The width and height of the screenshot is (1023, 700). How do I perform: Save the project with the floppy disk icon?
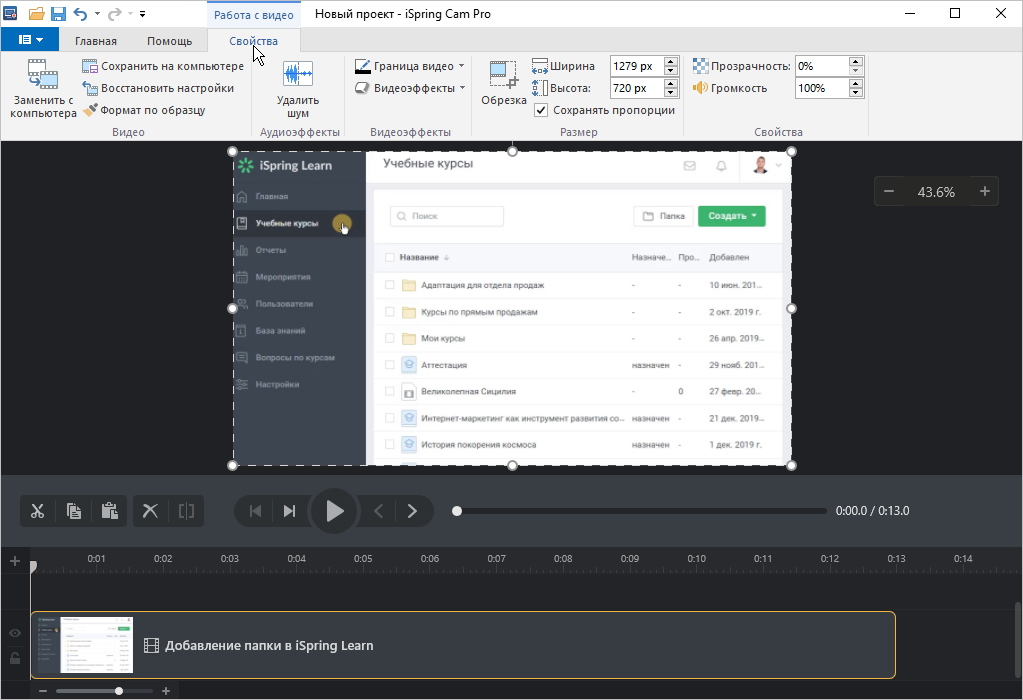[x=58, y=14]
